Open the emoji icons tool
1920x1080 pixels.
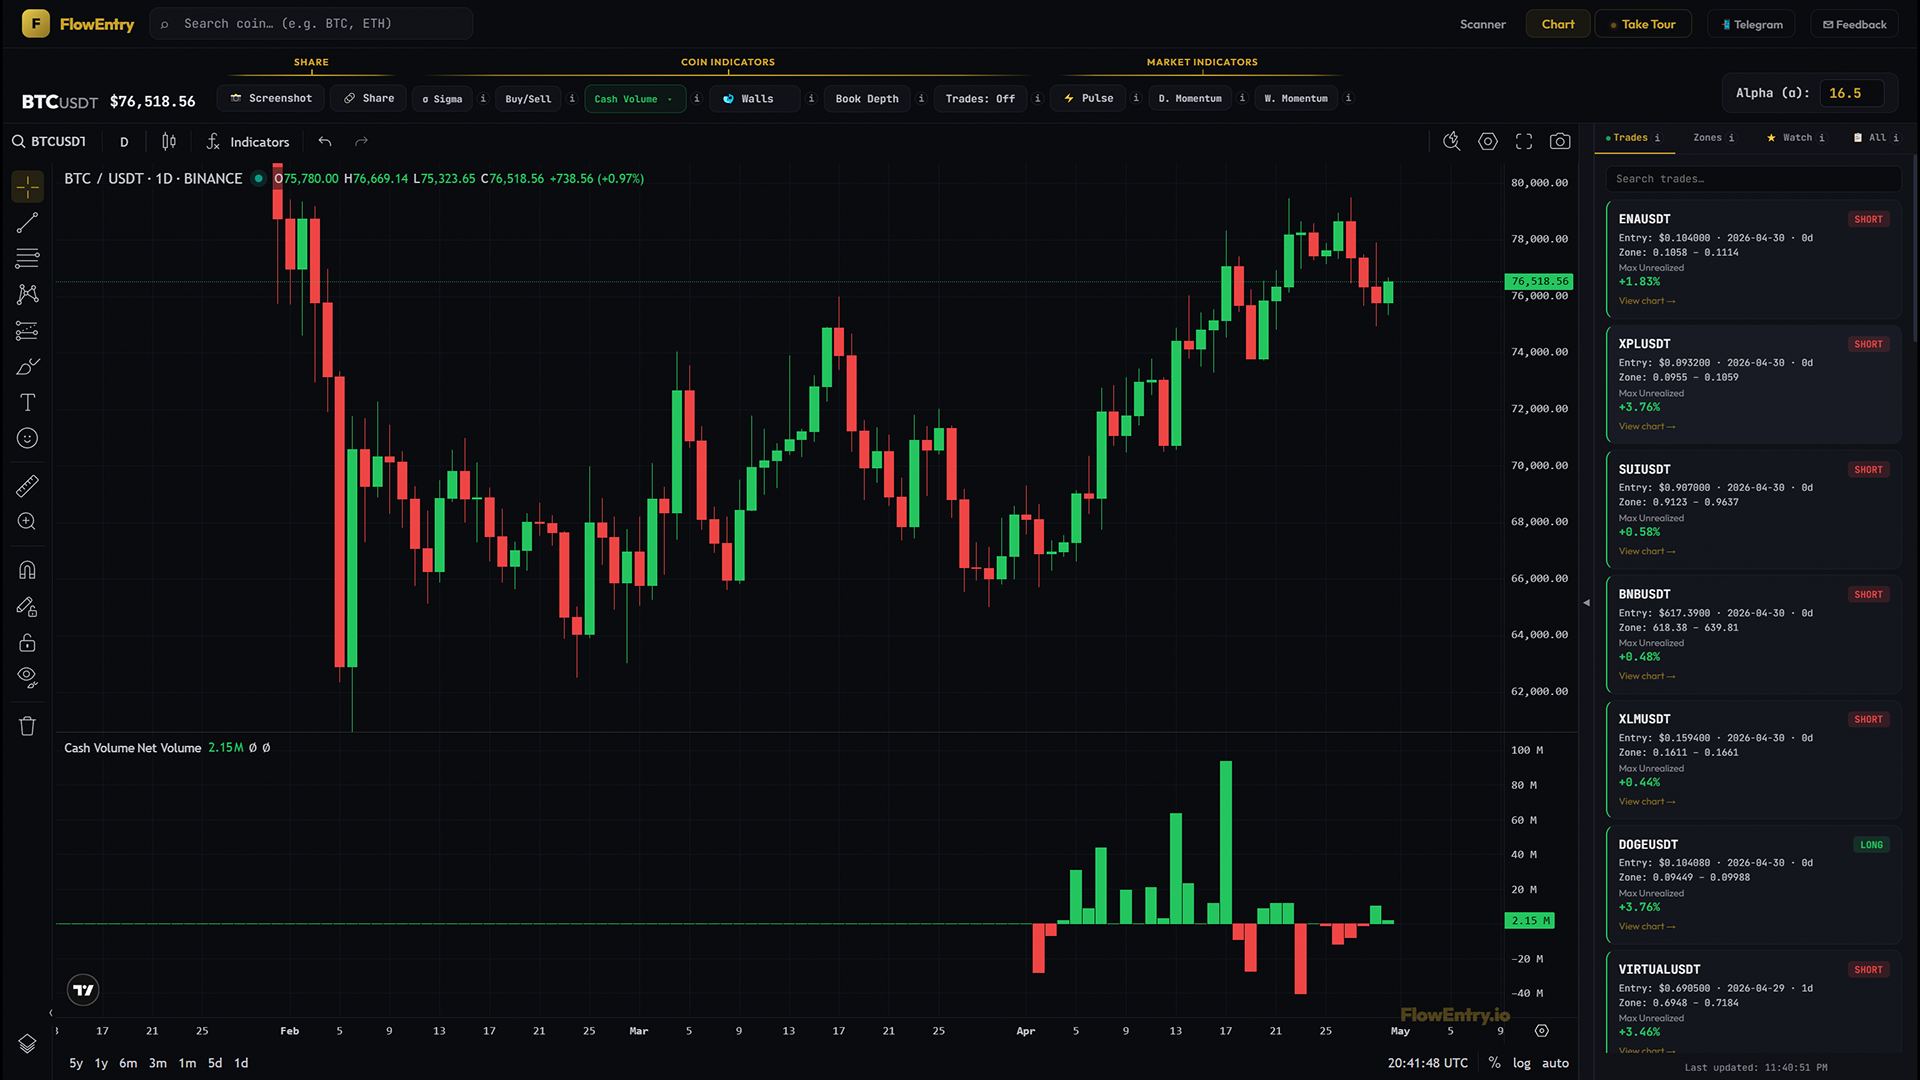27,438
